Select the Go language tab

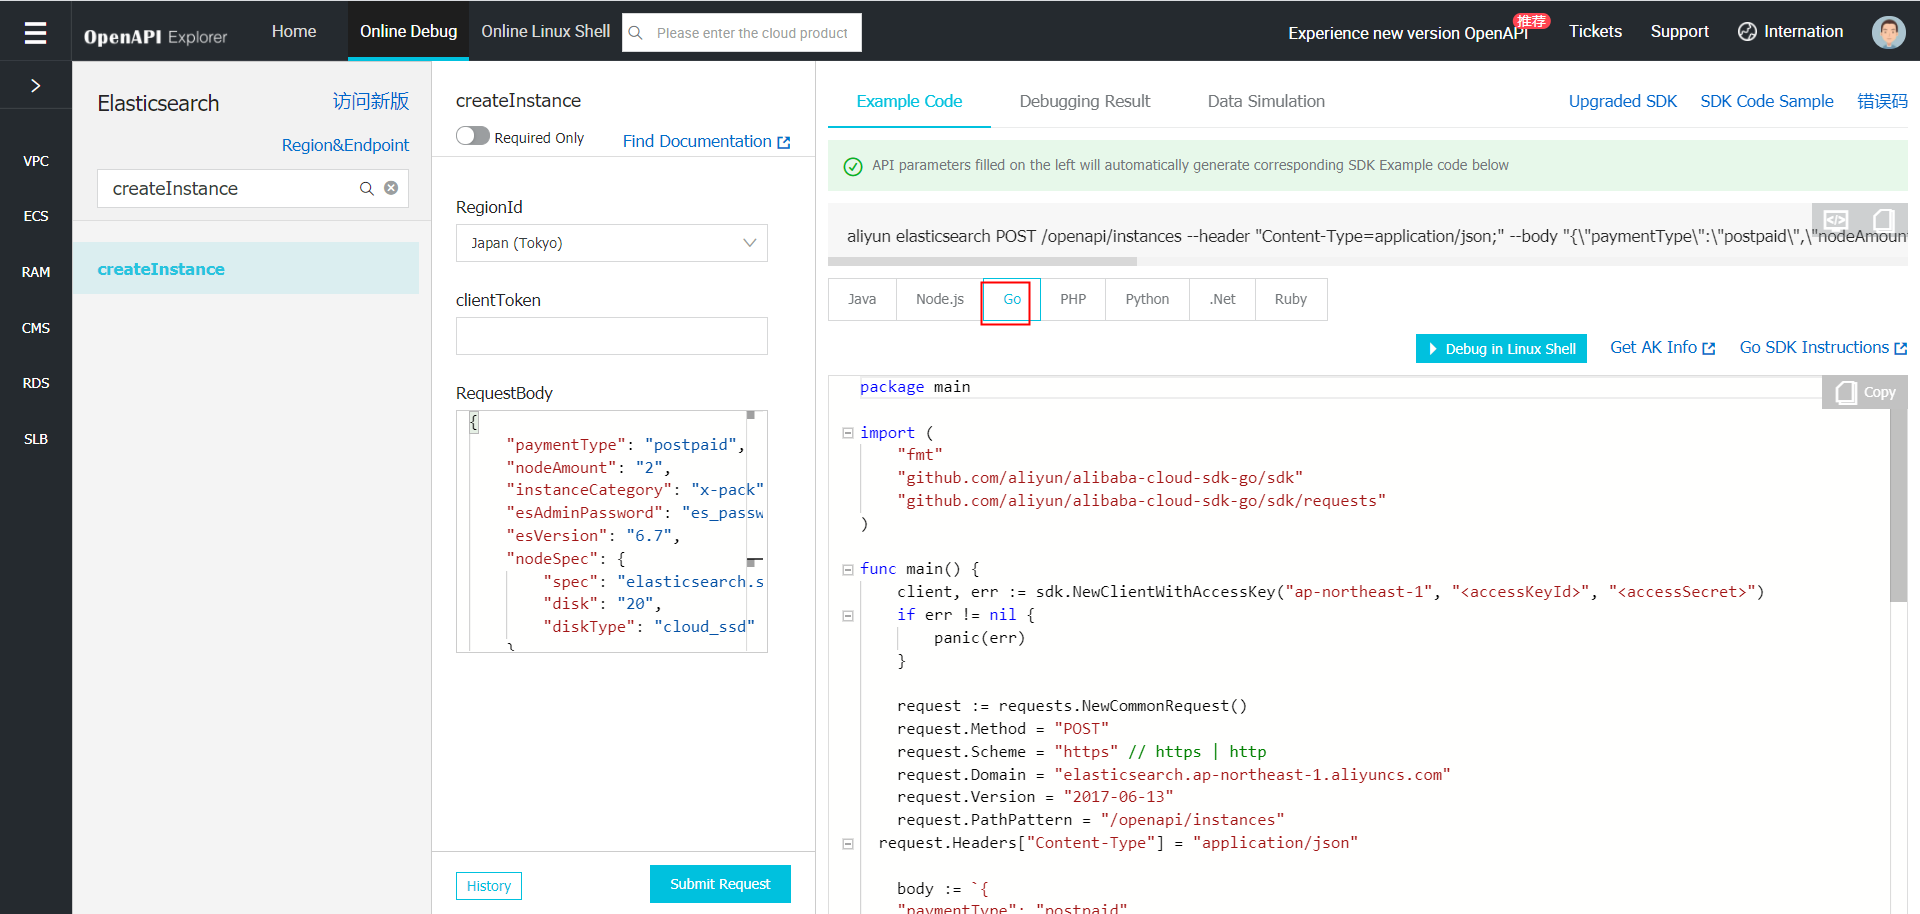[x=1012, y=299]
